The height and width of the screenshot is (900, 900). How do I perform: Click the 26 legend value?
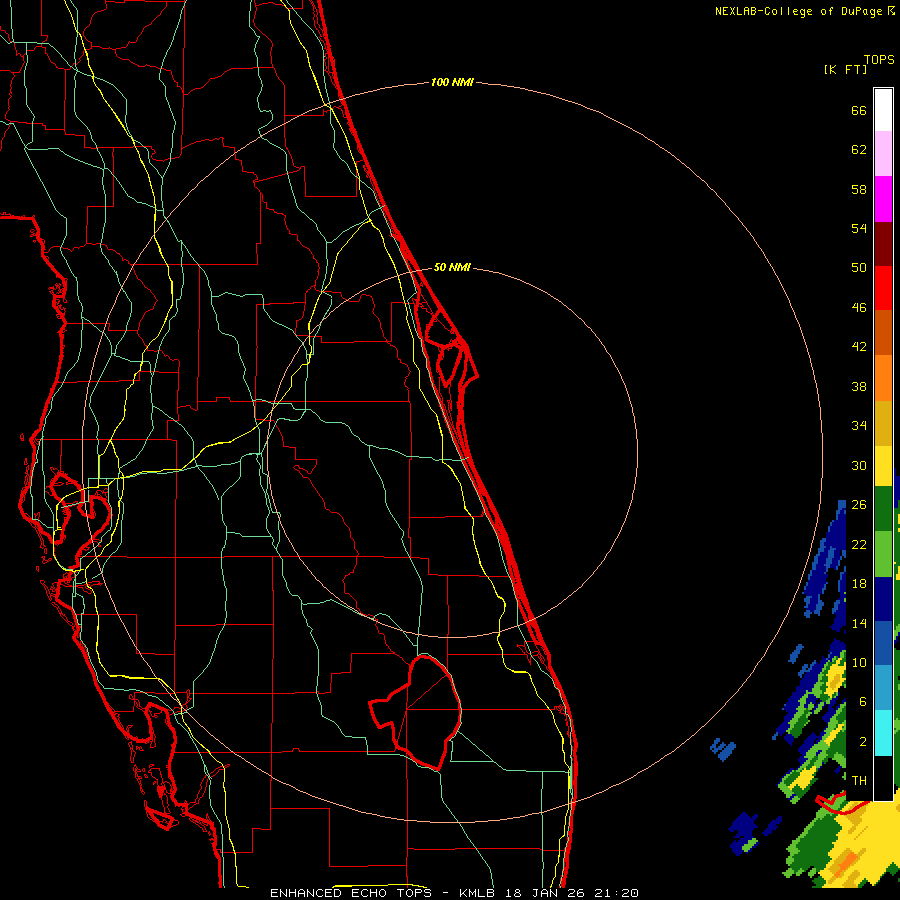click(859, 505)
